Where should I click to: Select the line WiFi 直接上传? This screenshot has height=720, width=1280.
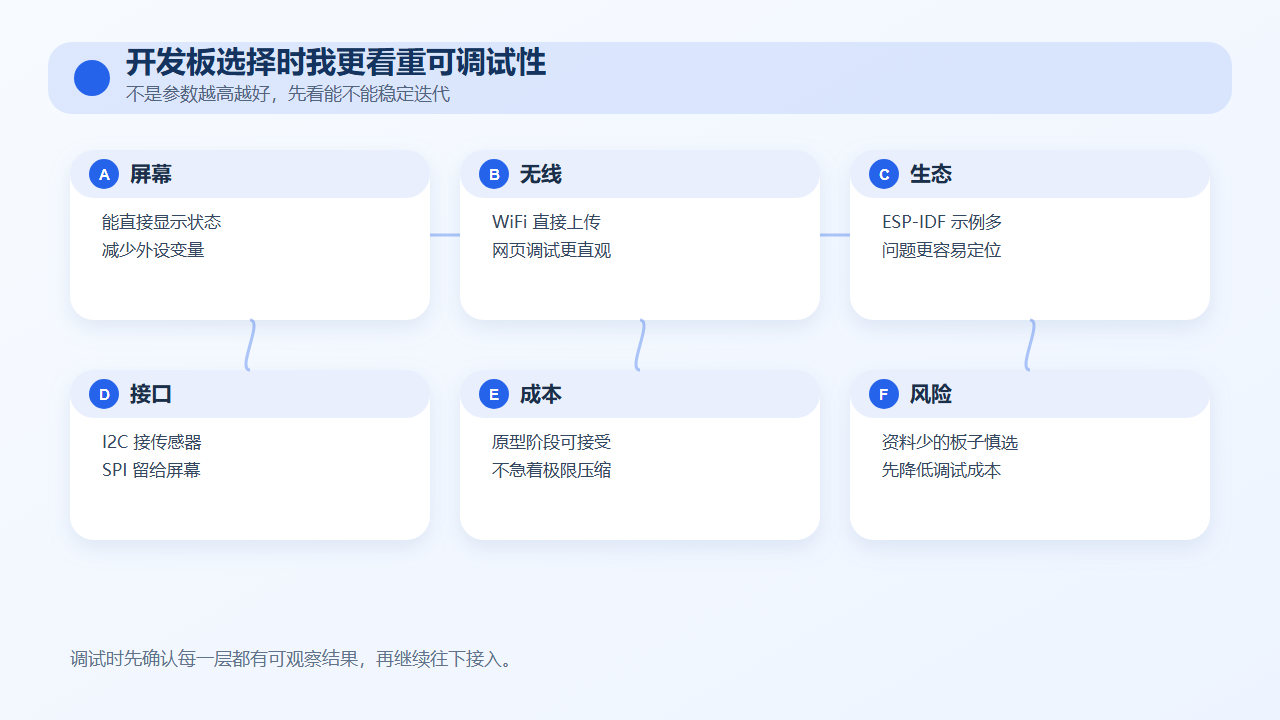coord(546,222)
